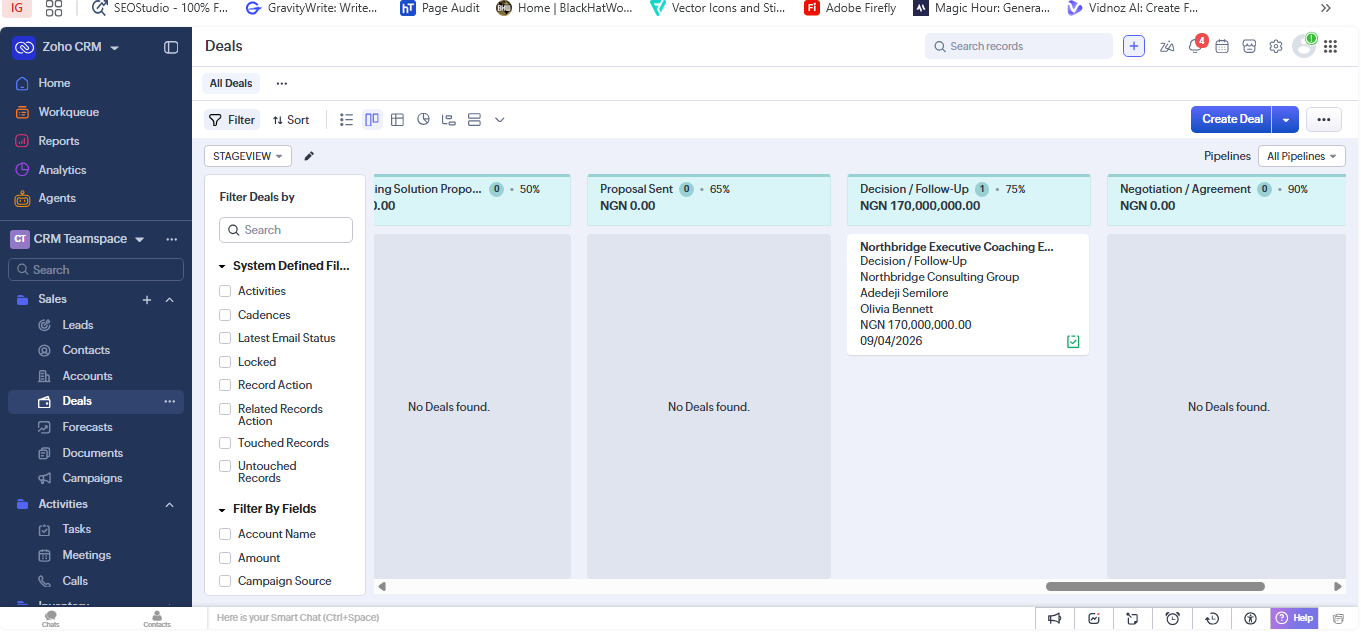The width and height of the screenshot is (1361, 633).
Task: Check the Campaign Source filter checkbox
Action: (x=225, y=581)
